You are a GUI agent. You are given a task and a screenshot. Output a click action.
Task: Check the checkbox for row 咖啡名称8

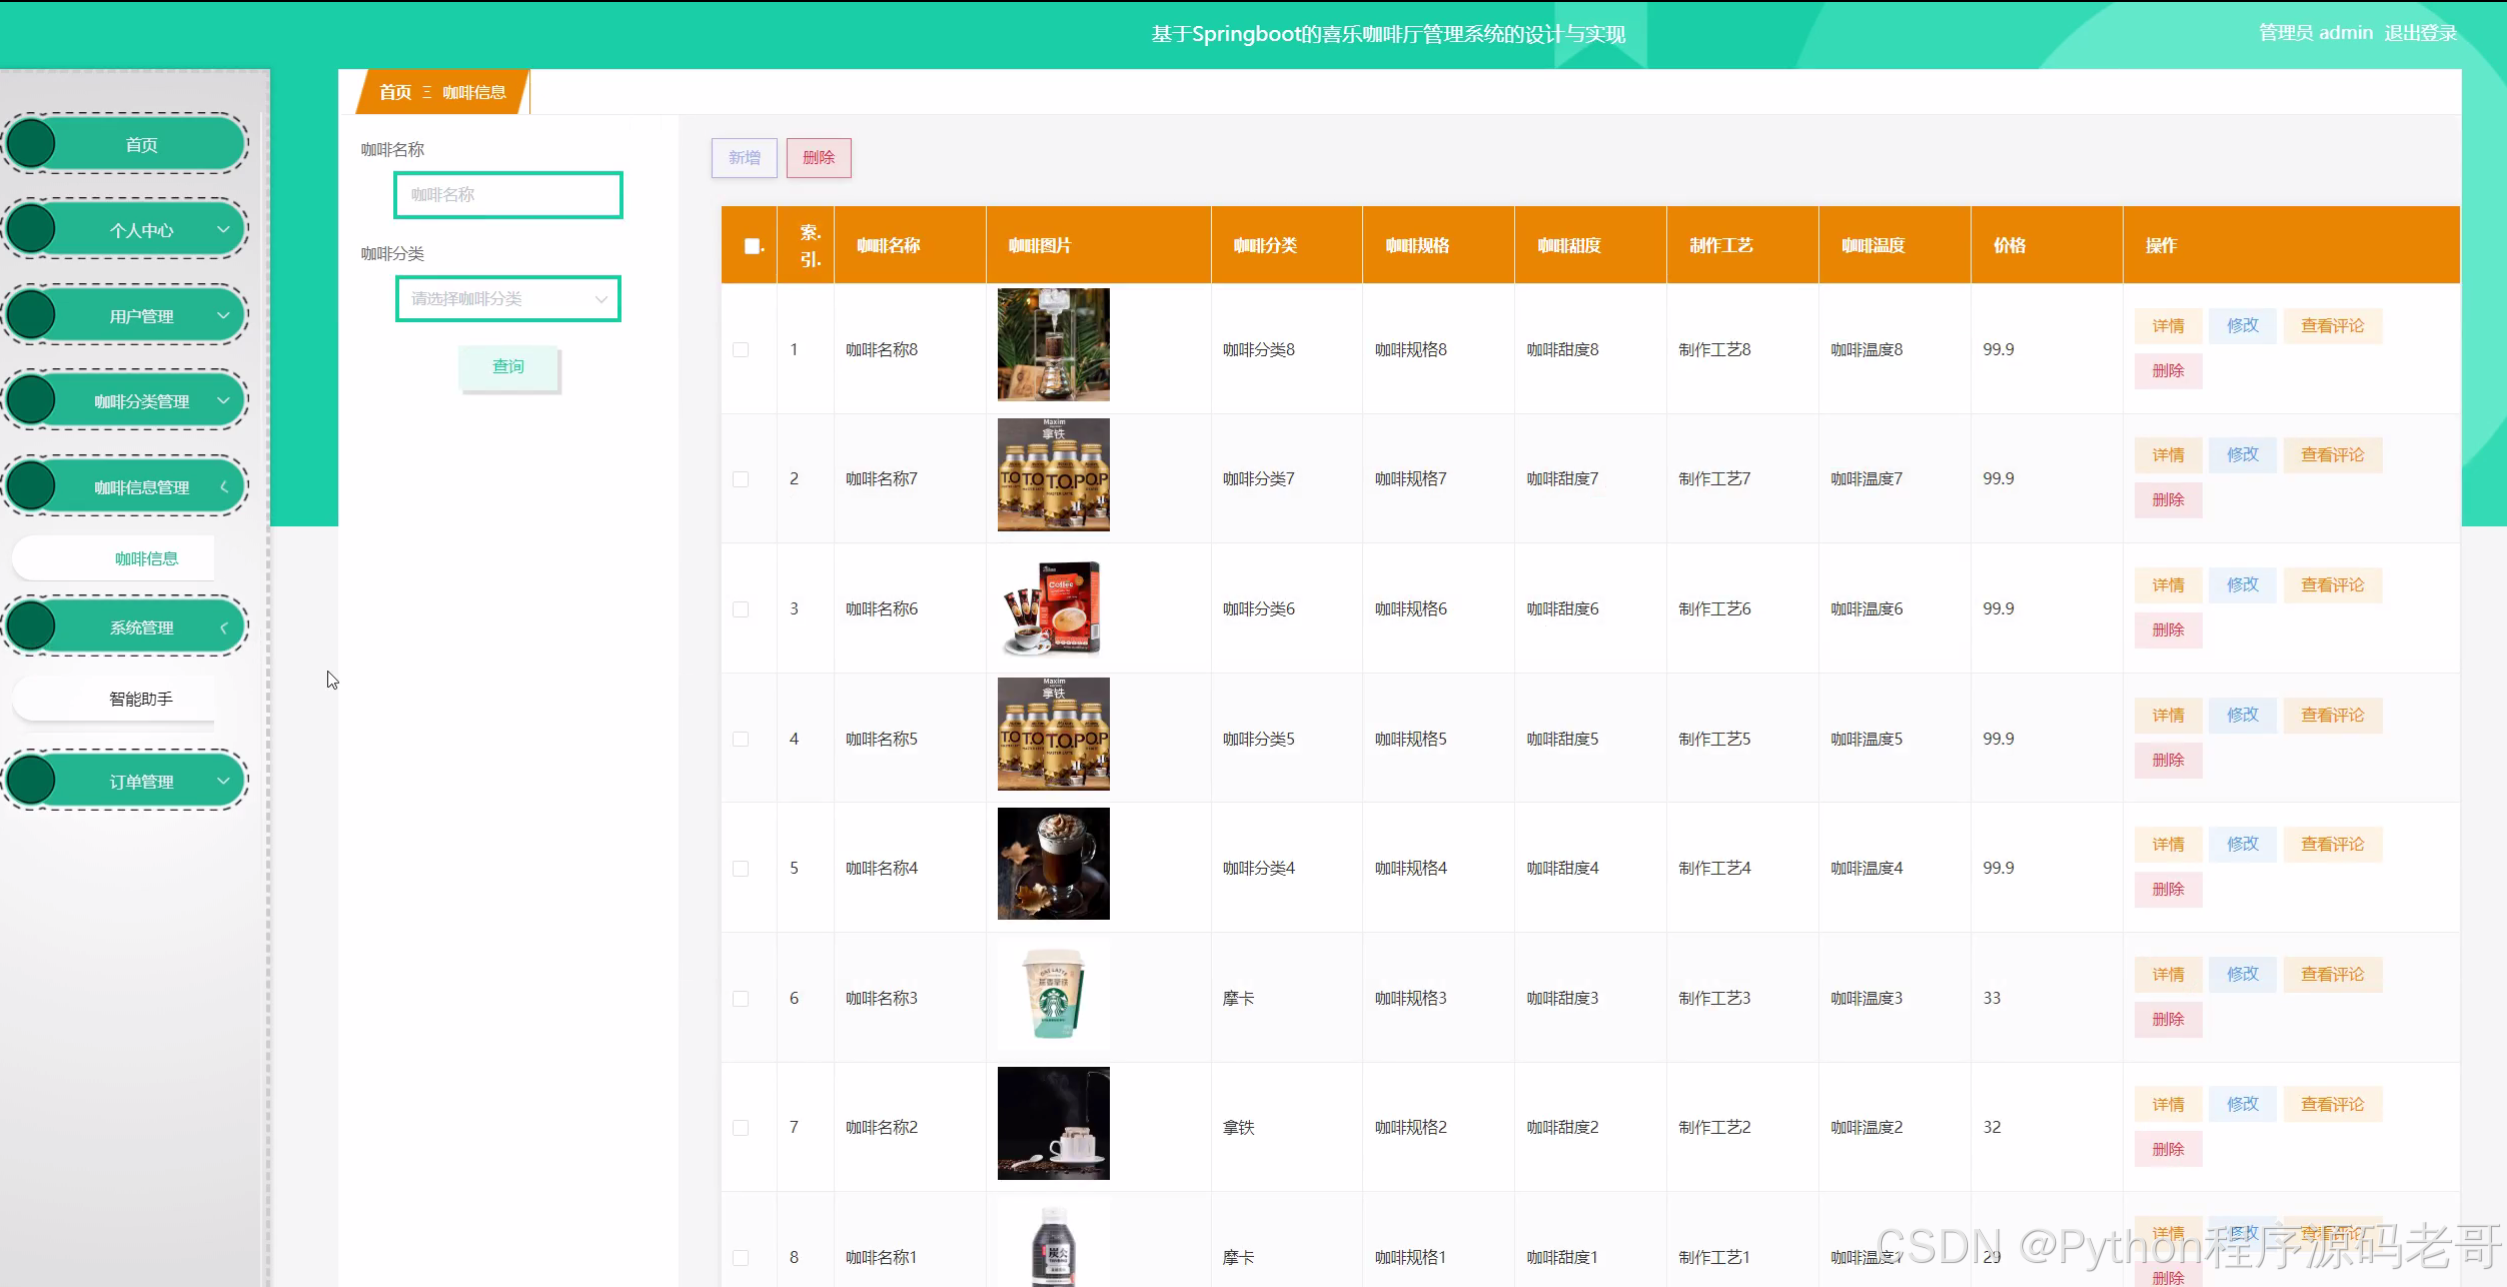[x=741, y=349]
